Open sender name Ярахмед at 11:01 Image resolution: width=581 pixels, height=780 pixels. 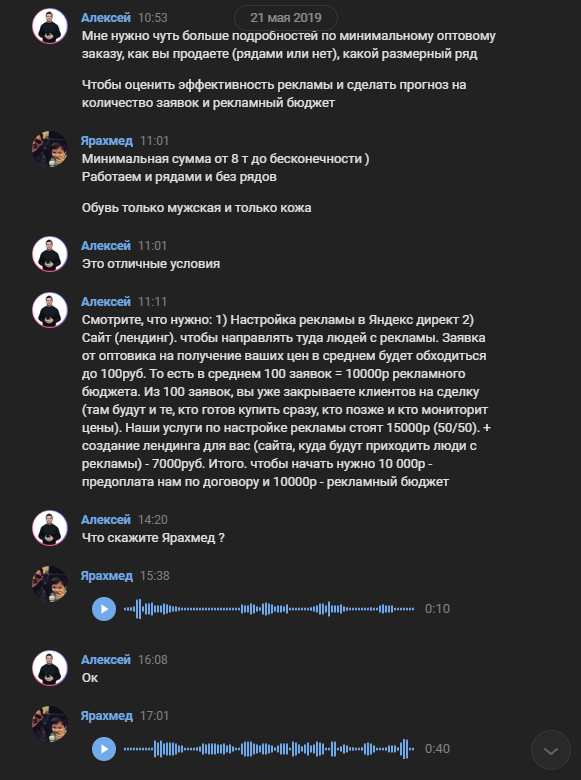[x=107, y=141]
